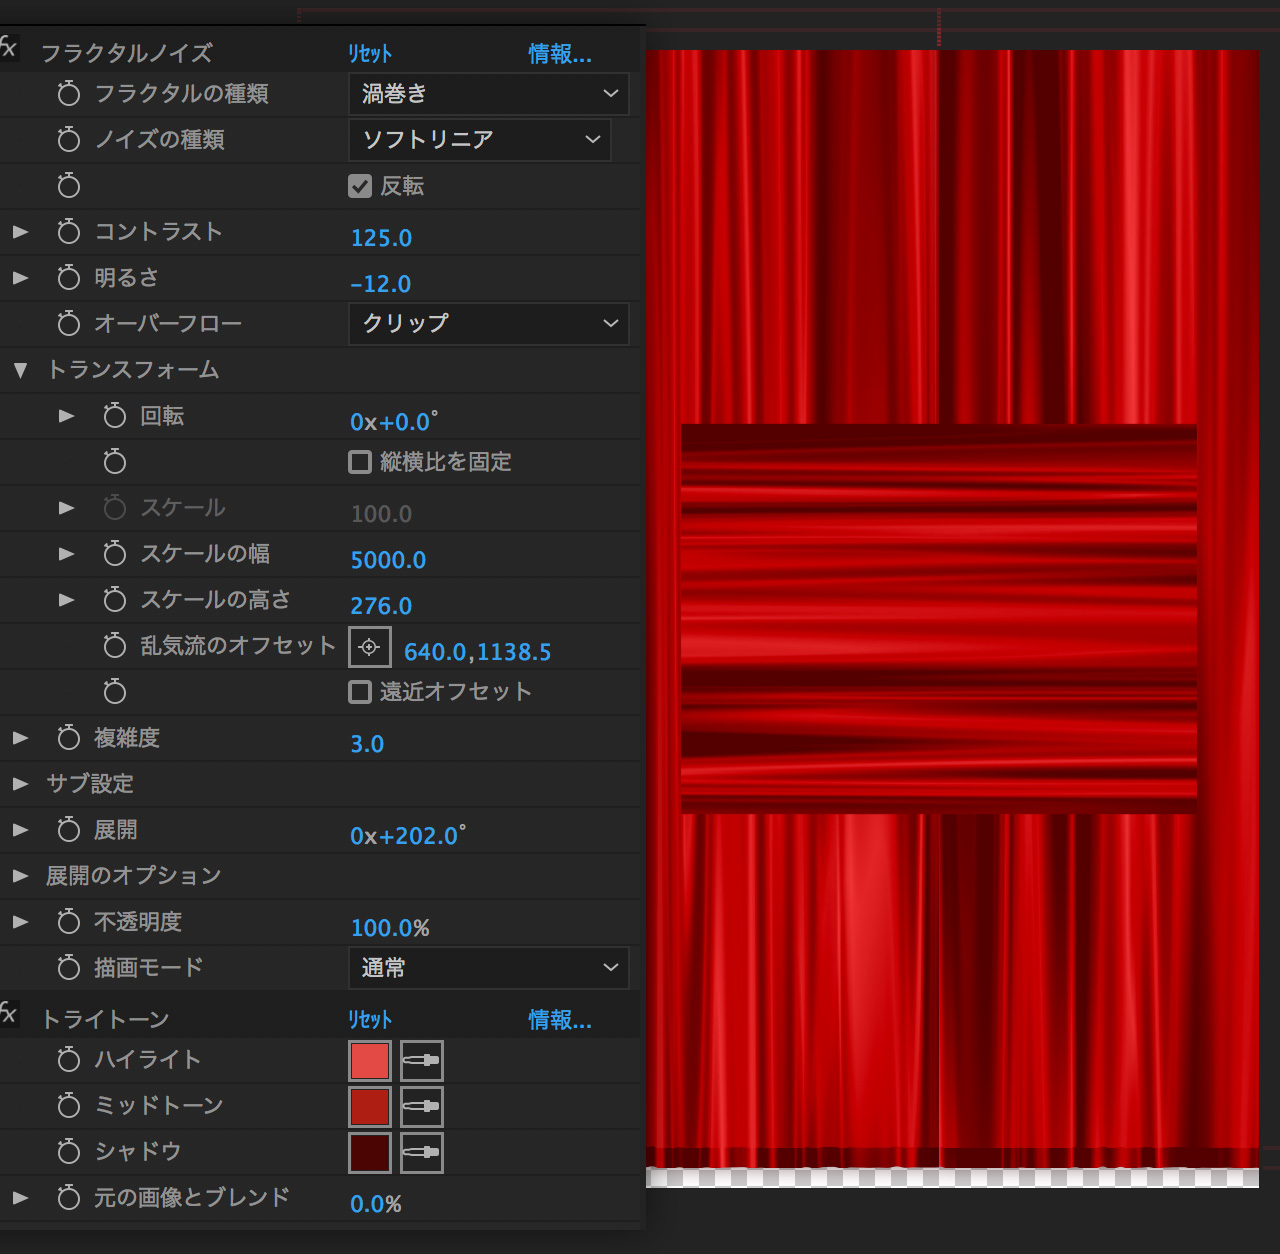Open the 描画モード dropdown set to 通常
The height and width of the screenshot is (1254, 1280).
click(x=488, y=968)
